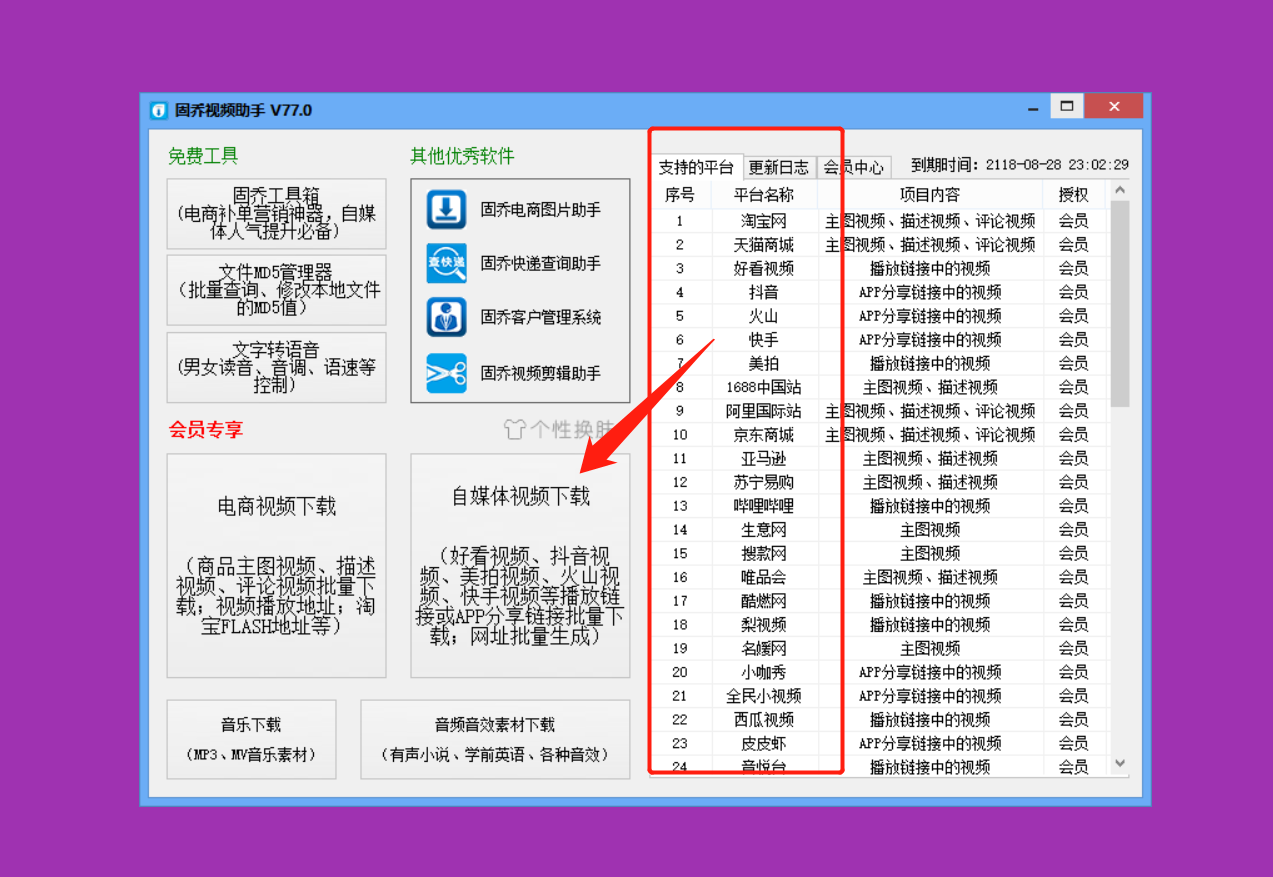The height and width of the screenshot is (877, 1273).
Task: Click the 其他优秀软件 heading
Action: click(462, 156)
